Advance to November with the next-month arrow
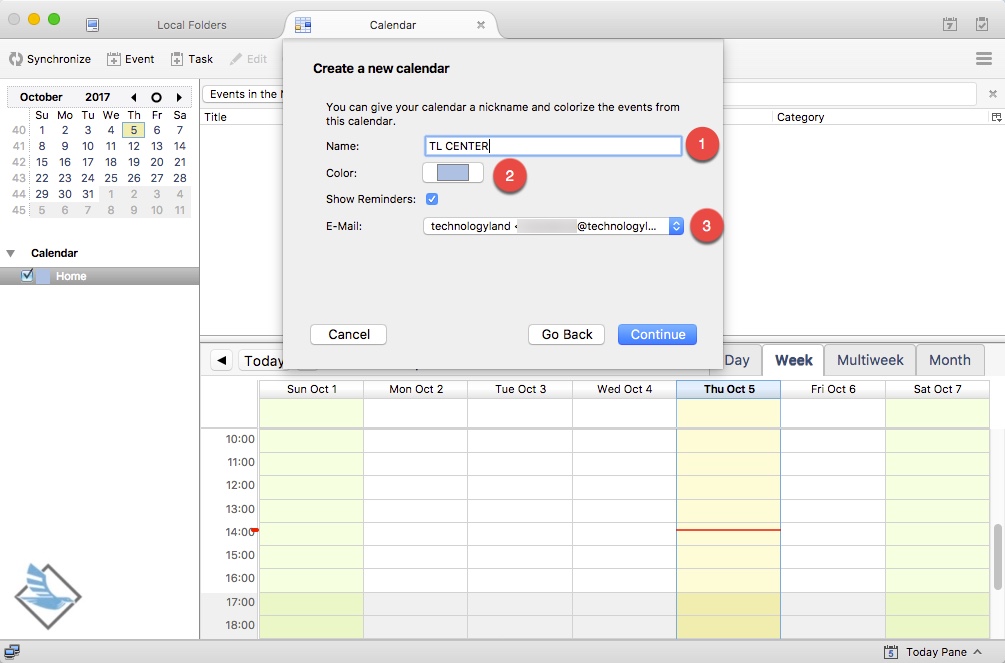The height and width of the screenshot is (663, 1005). point(178,96)
